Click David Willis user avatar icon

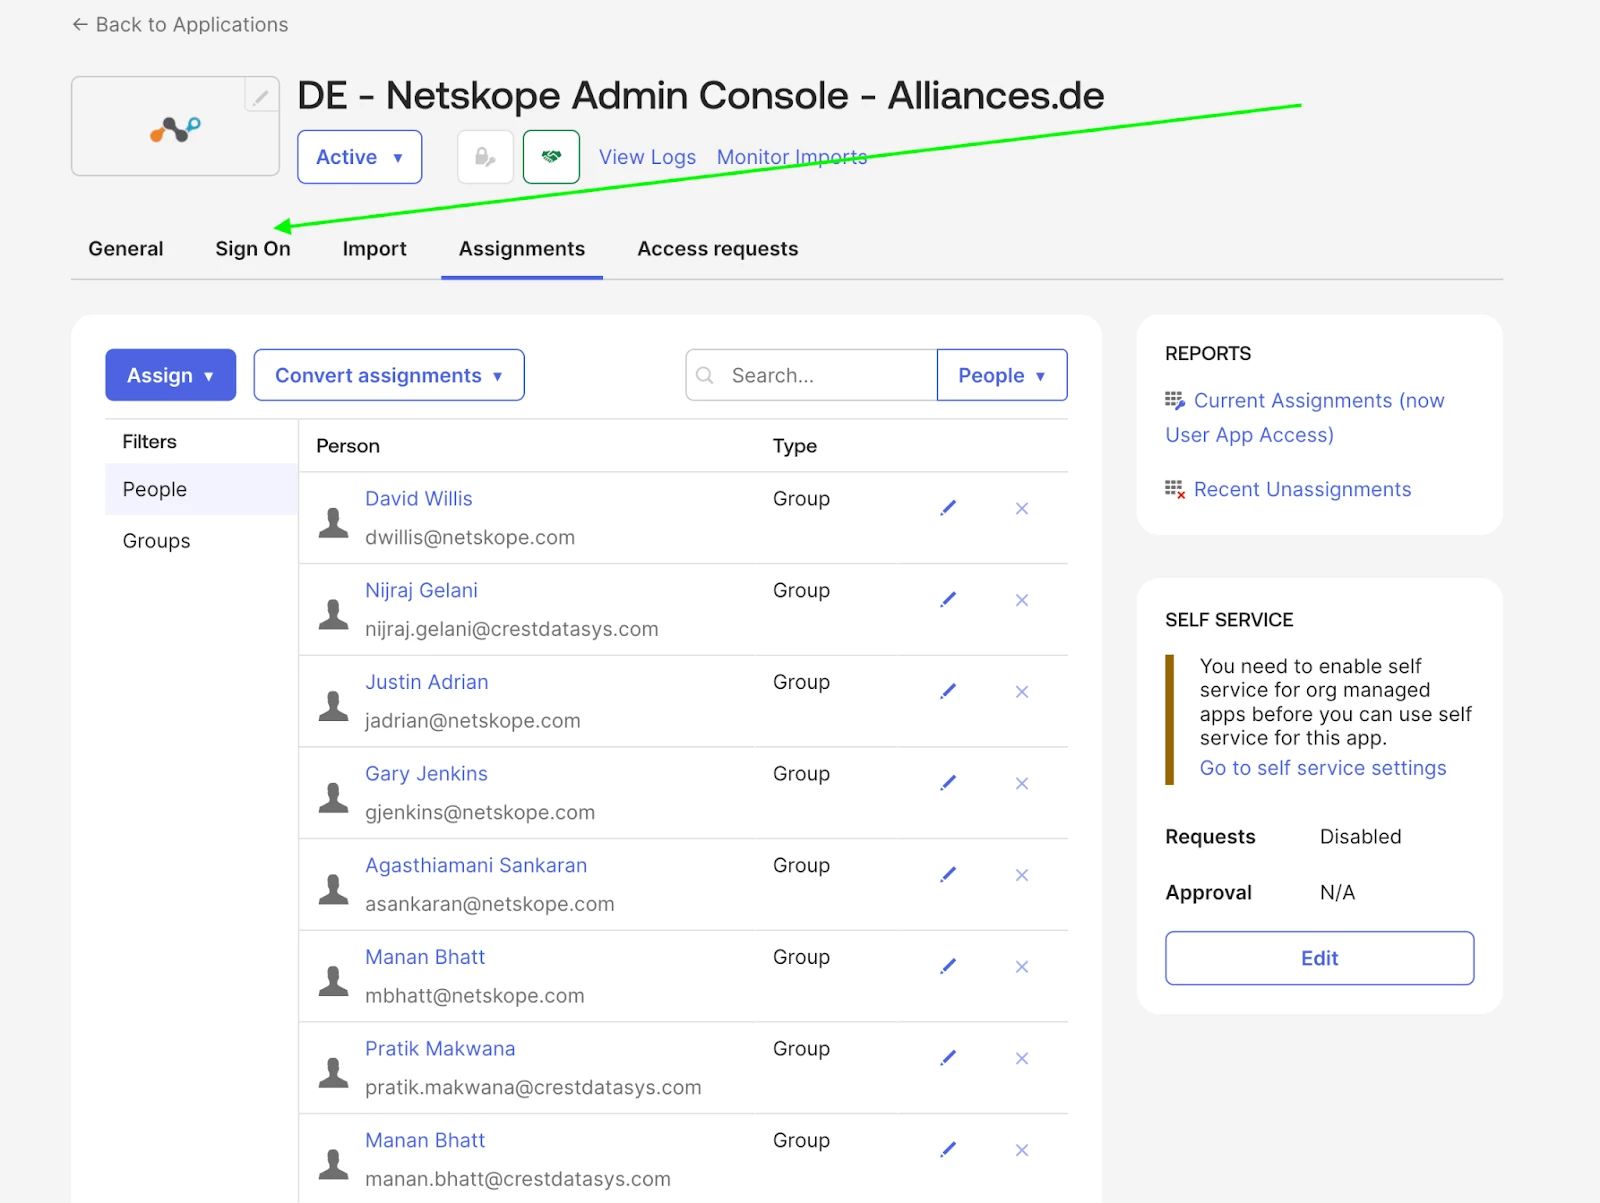point(333,522)
